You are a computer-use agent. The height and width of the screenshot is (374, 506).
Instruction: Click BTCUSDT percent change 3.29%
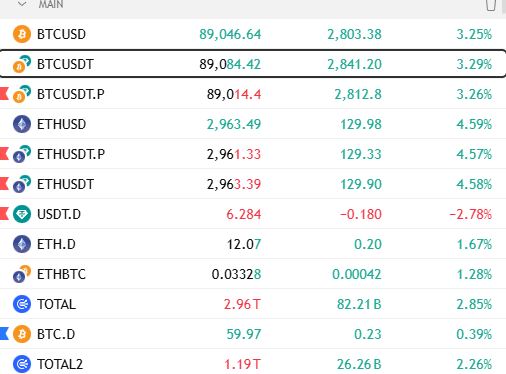tap(474, 64)
